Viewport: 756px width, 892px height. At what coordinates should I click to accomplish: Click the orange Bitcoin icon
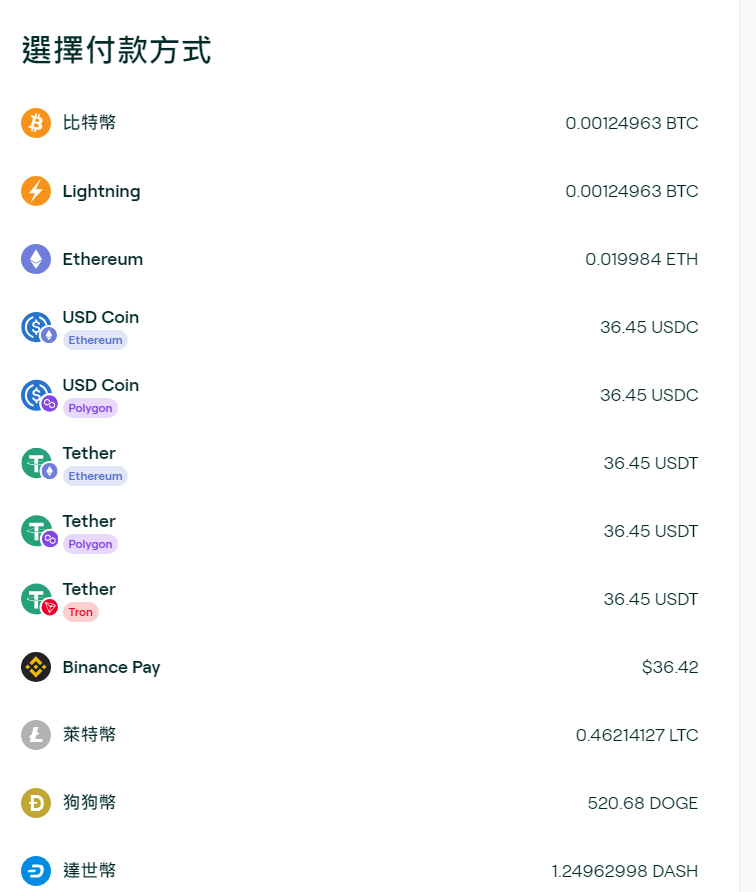(x=36, y=123)
